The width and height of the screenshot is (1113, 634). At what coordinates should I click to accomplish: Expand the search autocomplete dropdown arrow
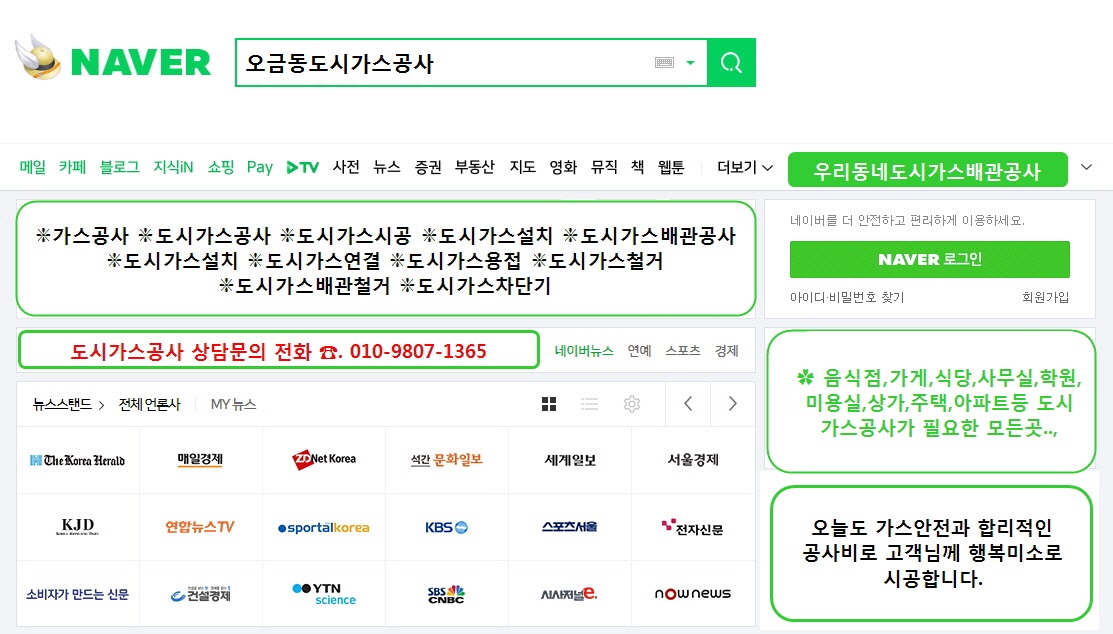[690, 62]
